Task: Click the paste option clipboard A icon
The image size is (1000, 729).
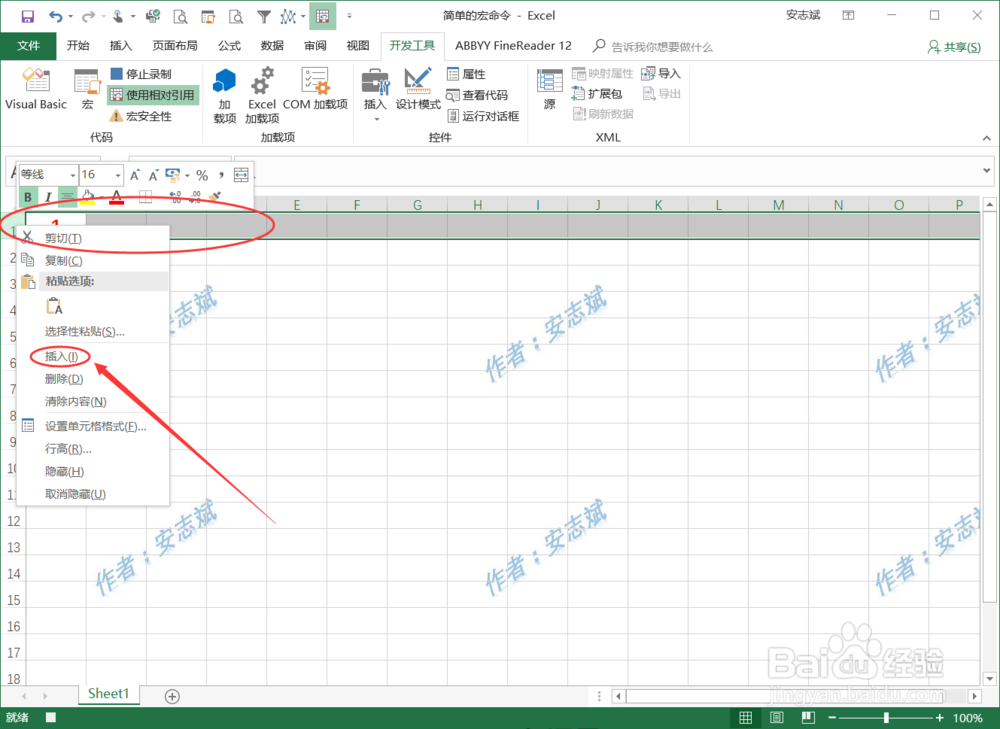Action: coord(54,307)
